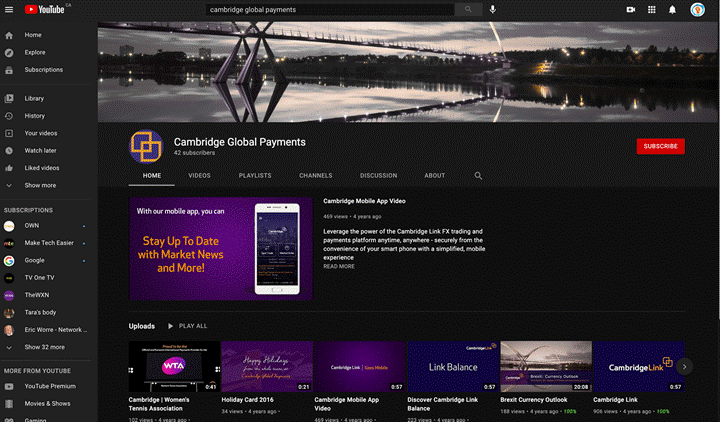Open Cambridge Link Goes Mobile thumbnail

[x=360, y=366]
